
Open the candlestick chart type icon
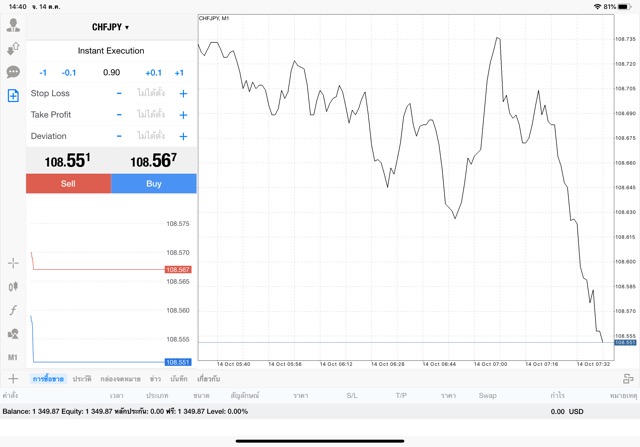tap(13, 287)
